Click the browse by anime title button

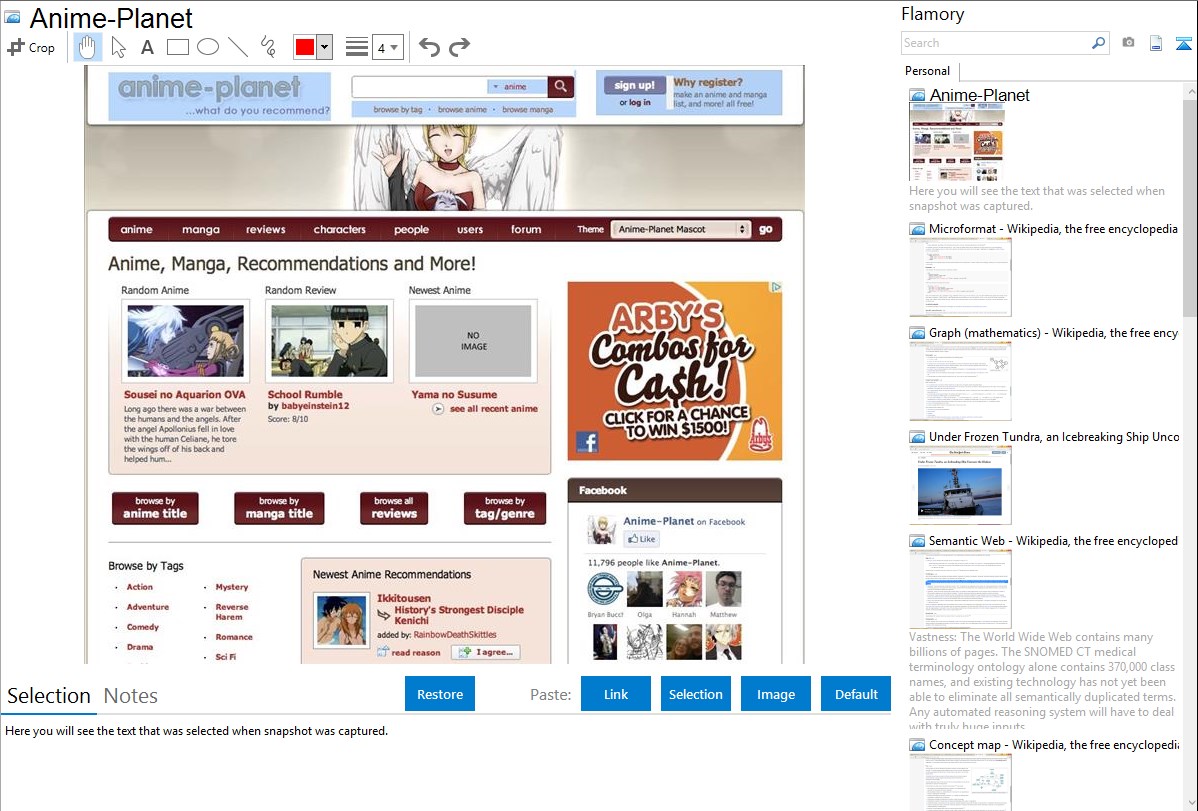pyautogui.click(x=155, y=508)
